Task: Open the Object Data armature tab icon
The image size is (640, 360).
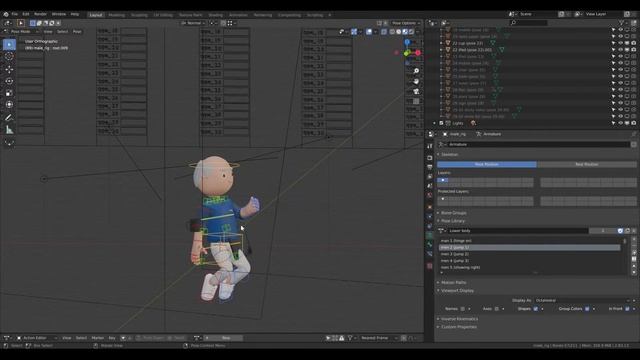Action: [x=430, y=236]
